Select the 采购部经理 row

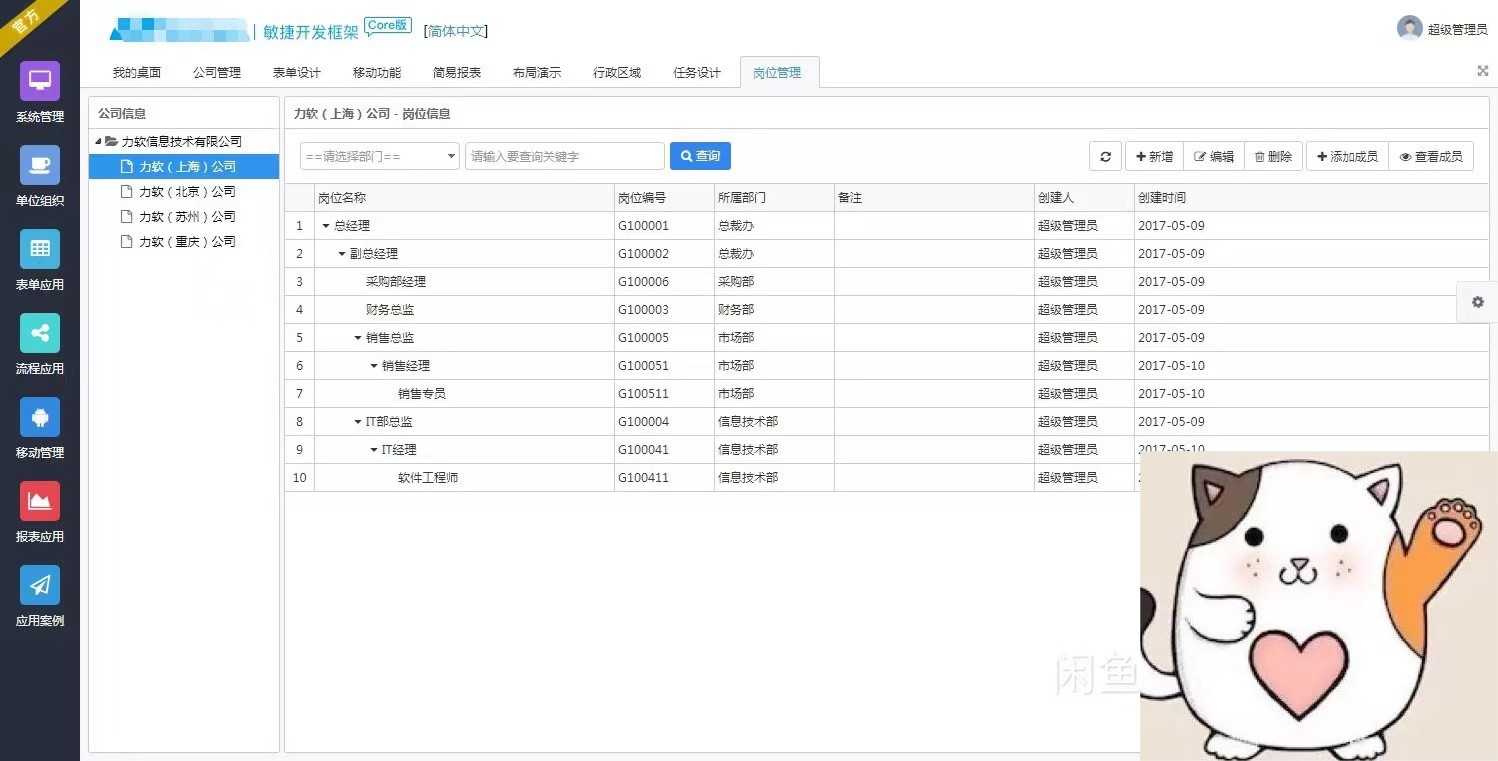(x=887, y=282)
